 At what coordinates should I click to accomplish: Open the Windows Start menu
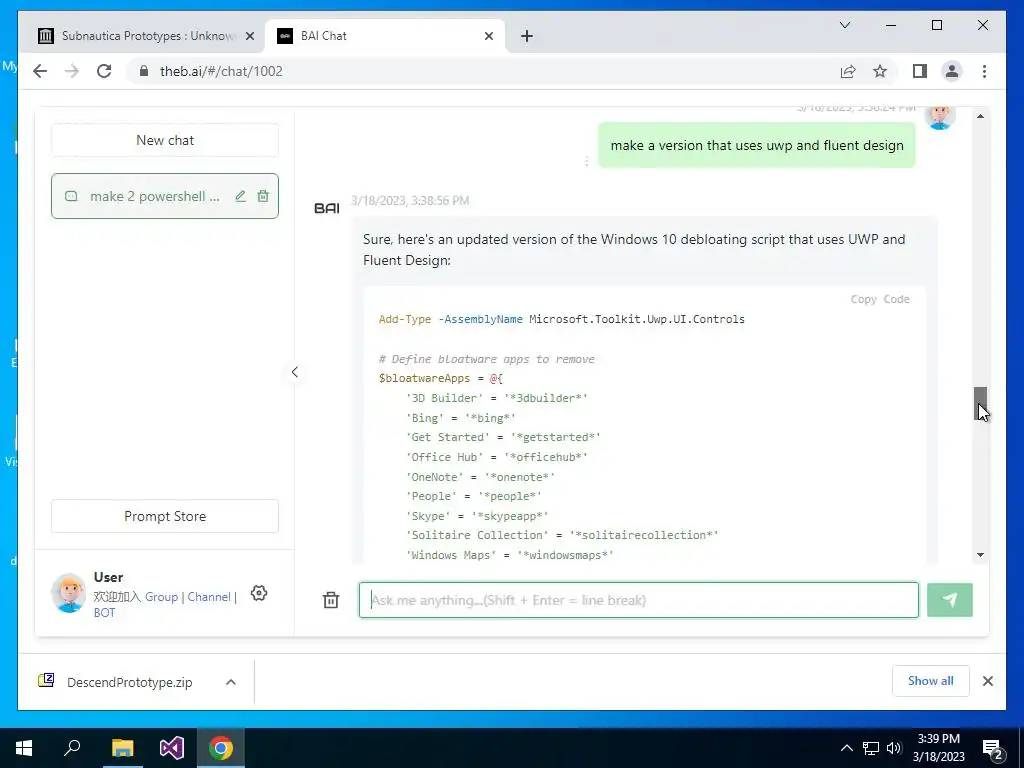pos(24,748)
